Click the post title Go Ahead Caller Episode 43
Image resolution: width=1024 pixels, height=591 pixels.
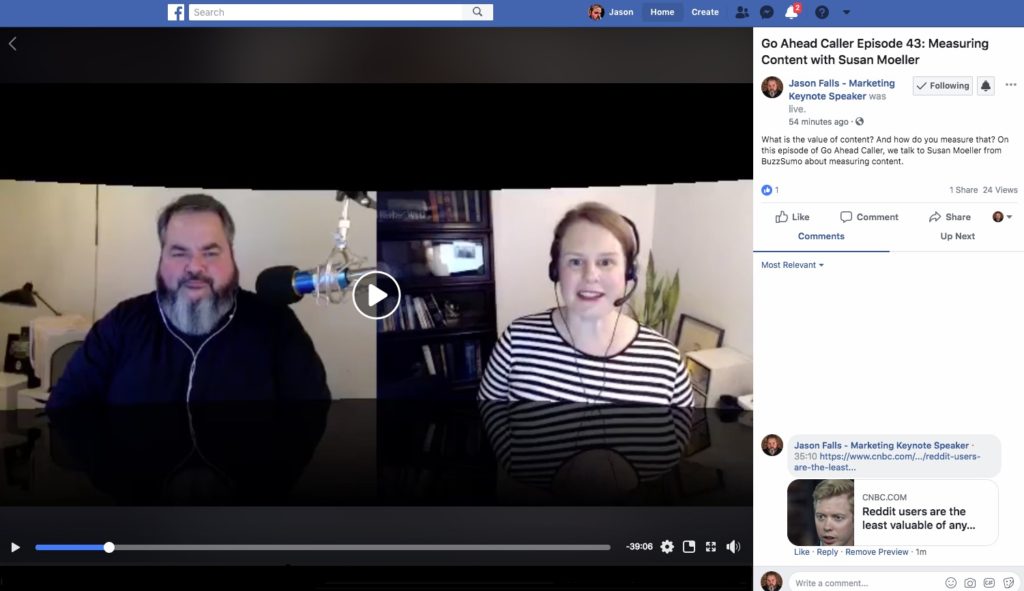pyautogui.click(x=875, y=52)
